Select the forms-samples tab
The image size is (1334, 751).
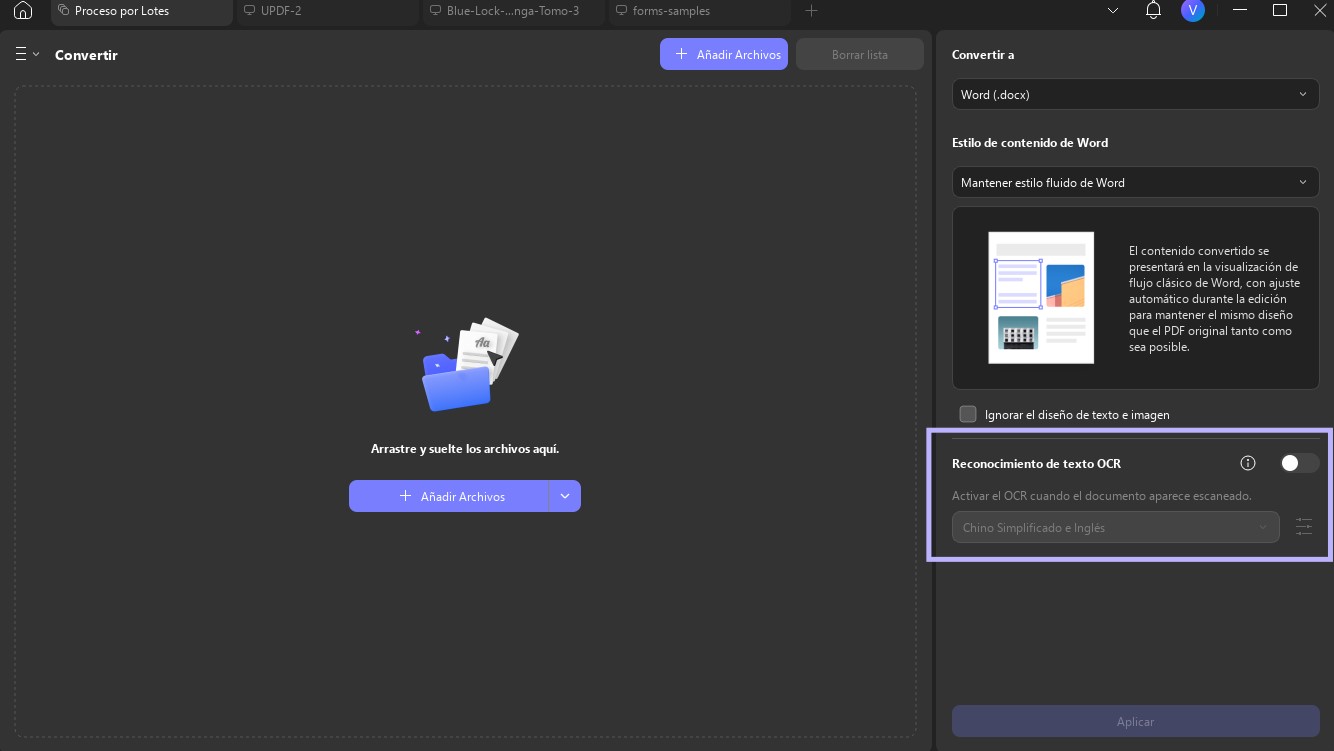[x=699, y=11]
